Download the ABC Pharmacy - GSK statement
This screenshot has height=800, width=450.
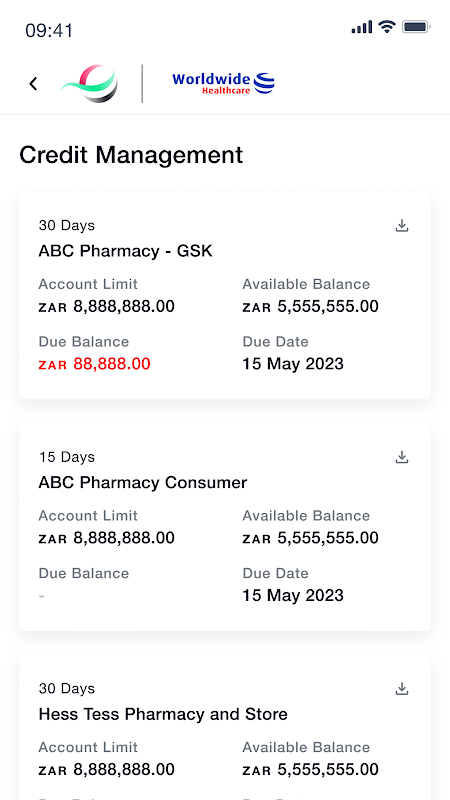[x=402, y=226]
